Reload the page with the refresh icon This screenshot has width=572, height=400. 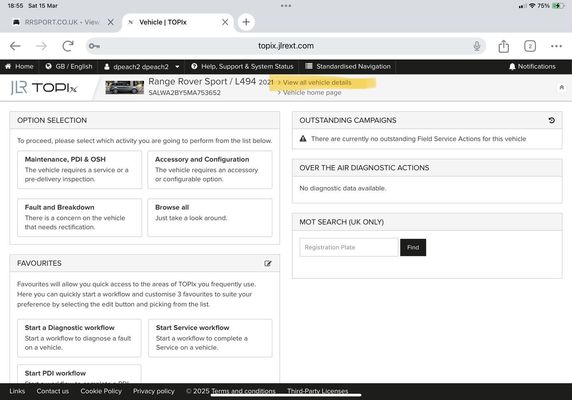[68, 46]
